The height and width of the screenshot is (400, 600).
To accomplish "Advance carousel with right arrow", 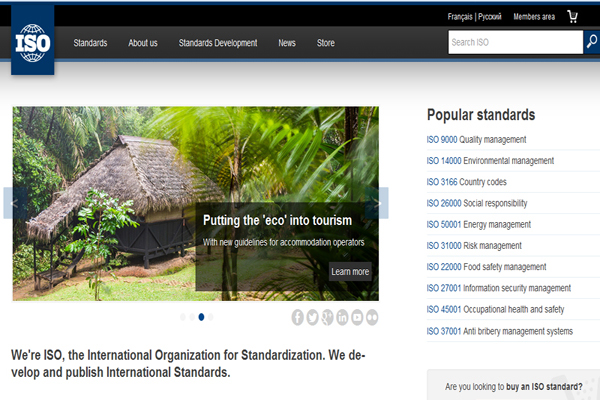I will (x=378, y=203).
